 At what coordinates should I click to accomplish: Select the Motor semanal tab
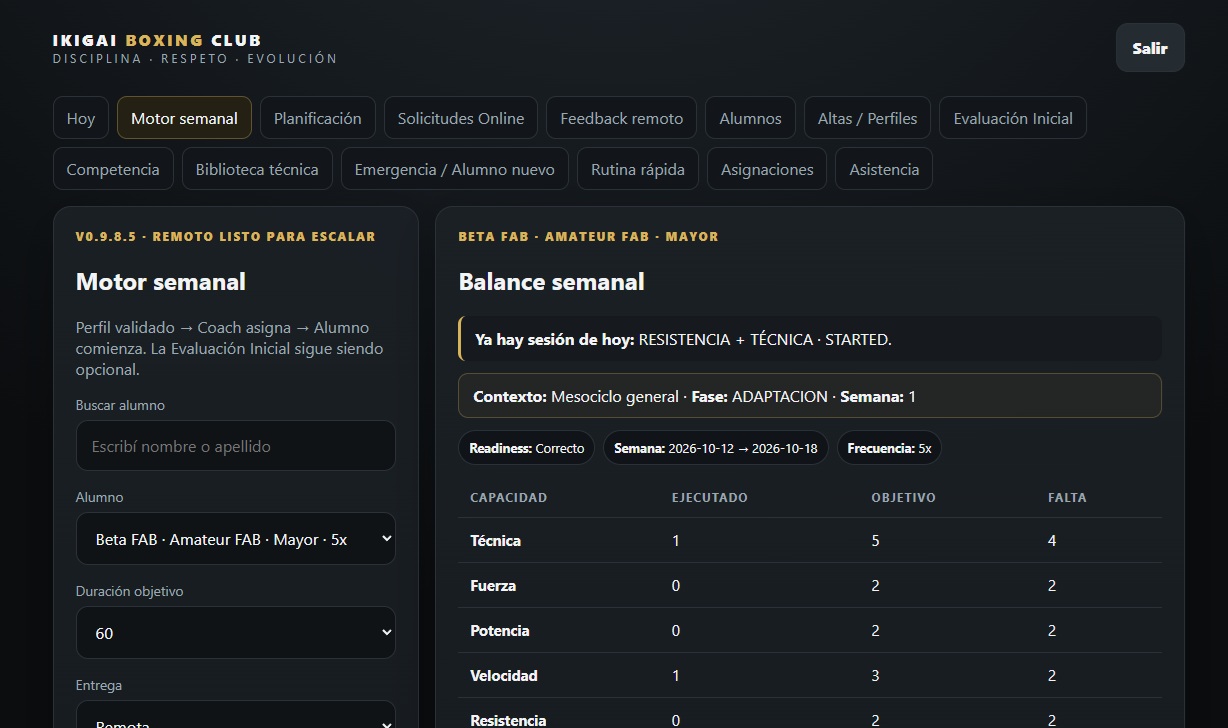point(184,118)
